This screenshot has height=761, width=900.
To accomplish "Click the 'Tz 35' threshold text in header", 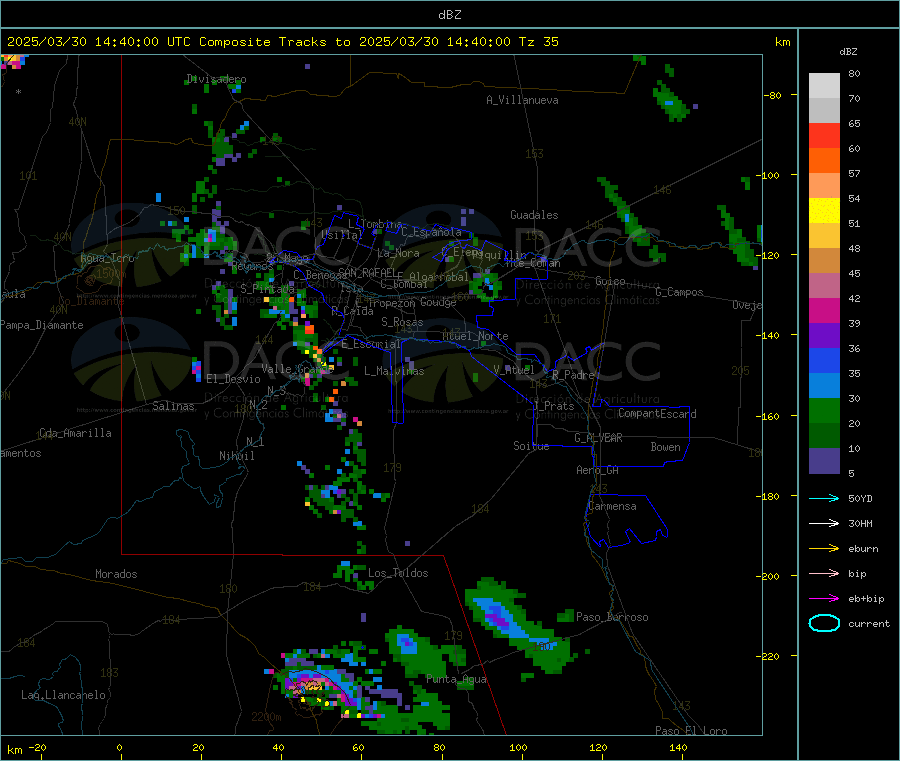I will [538, 42].
